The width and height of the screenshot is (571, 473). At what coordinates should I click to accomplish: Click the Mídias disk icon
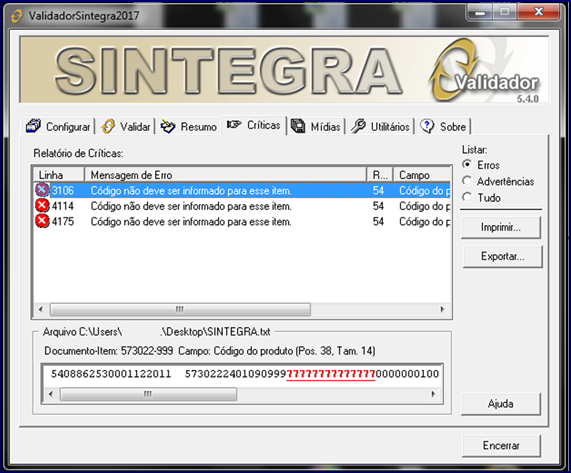click(298, 126)
